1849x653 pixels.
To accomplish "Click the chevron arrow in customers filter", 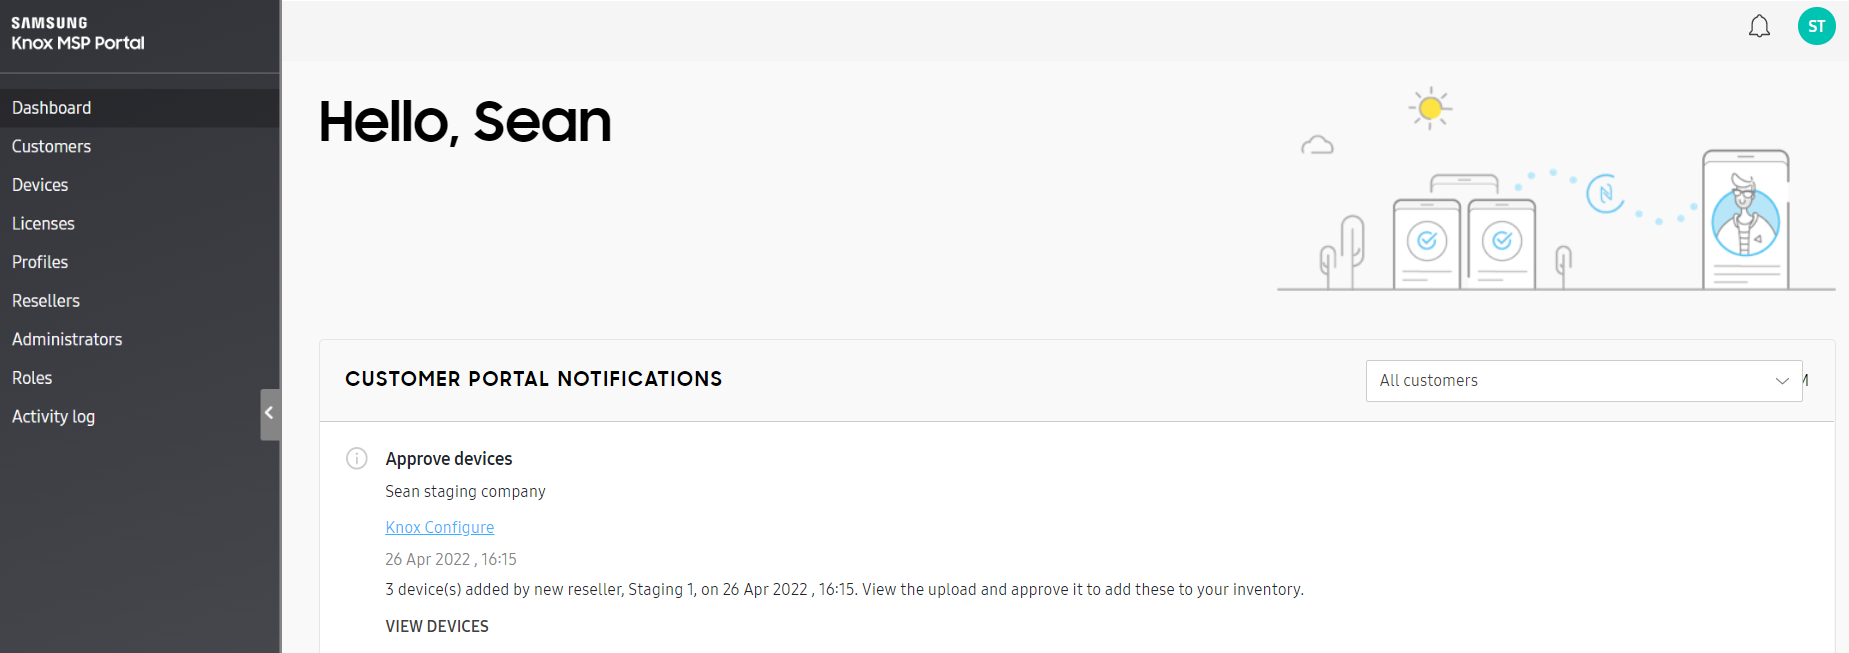I will point(1782,381).
